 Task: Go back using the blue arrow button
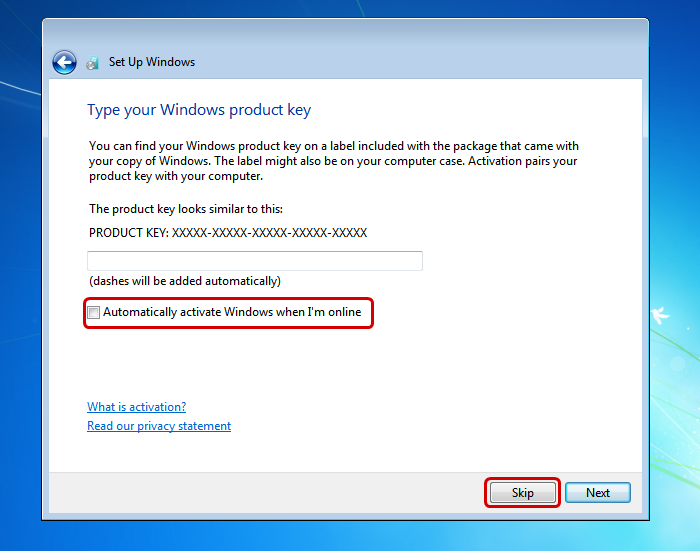point(64,62)
